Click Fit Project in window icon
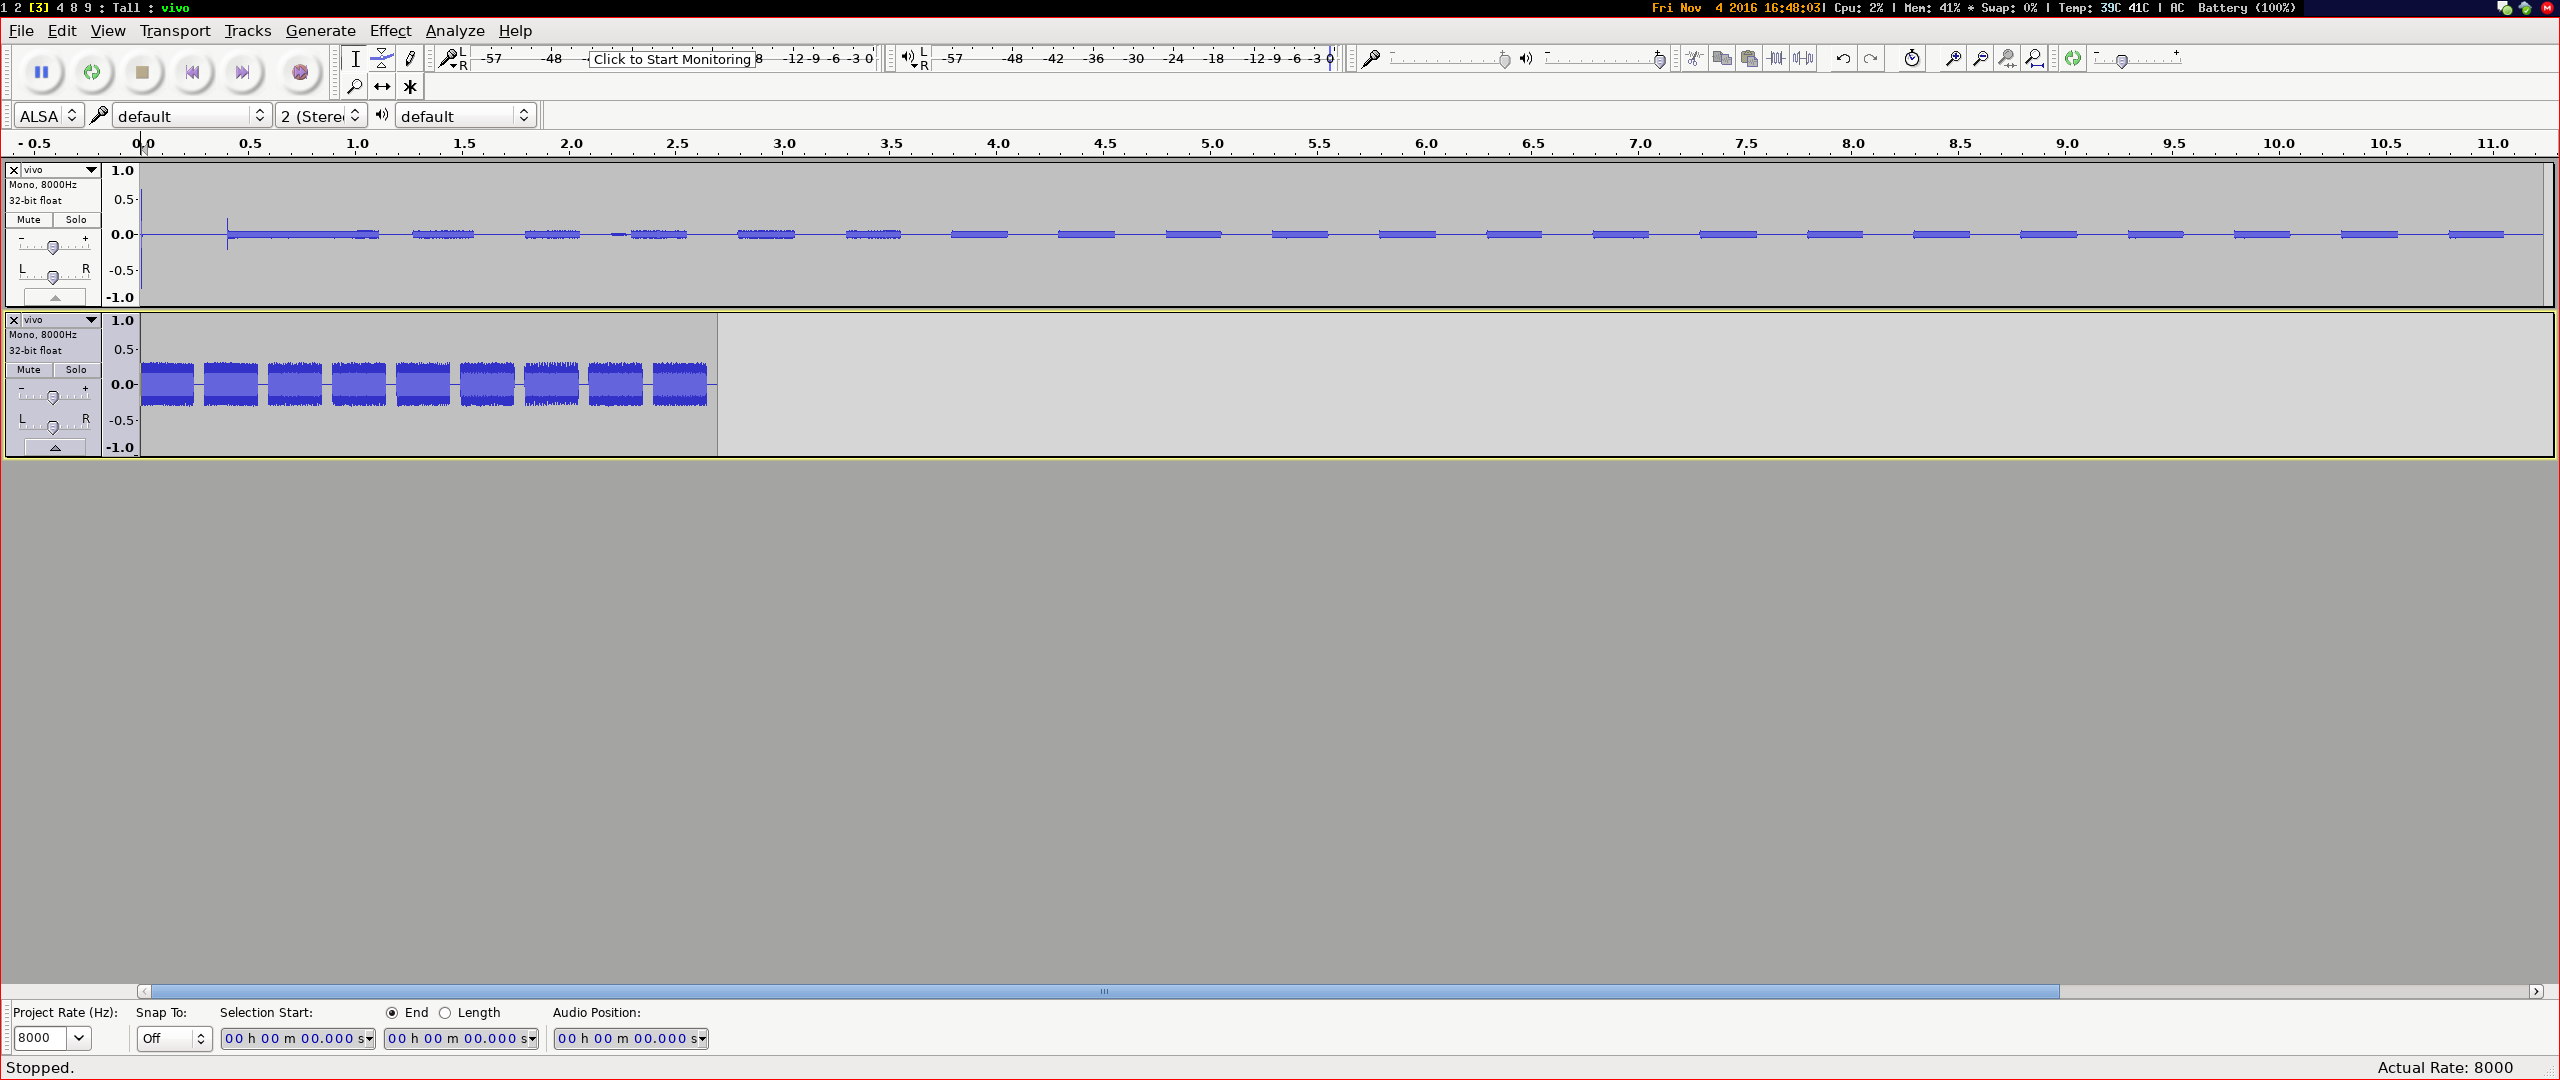The image size is (2560, 1080). [2034, 59]
